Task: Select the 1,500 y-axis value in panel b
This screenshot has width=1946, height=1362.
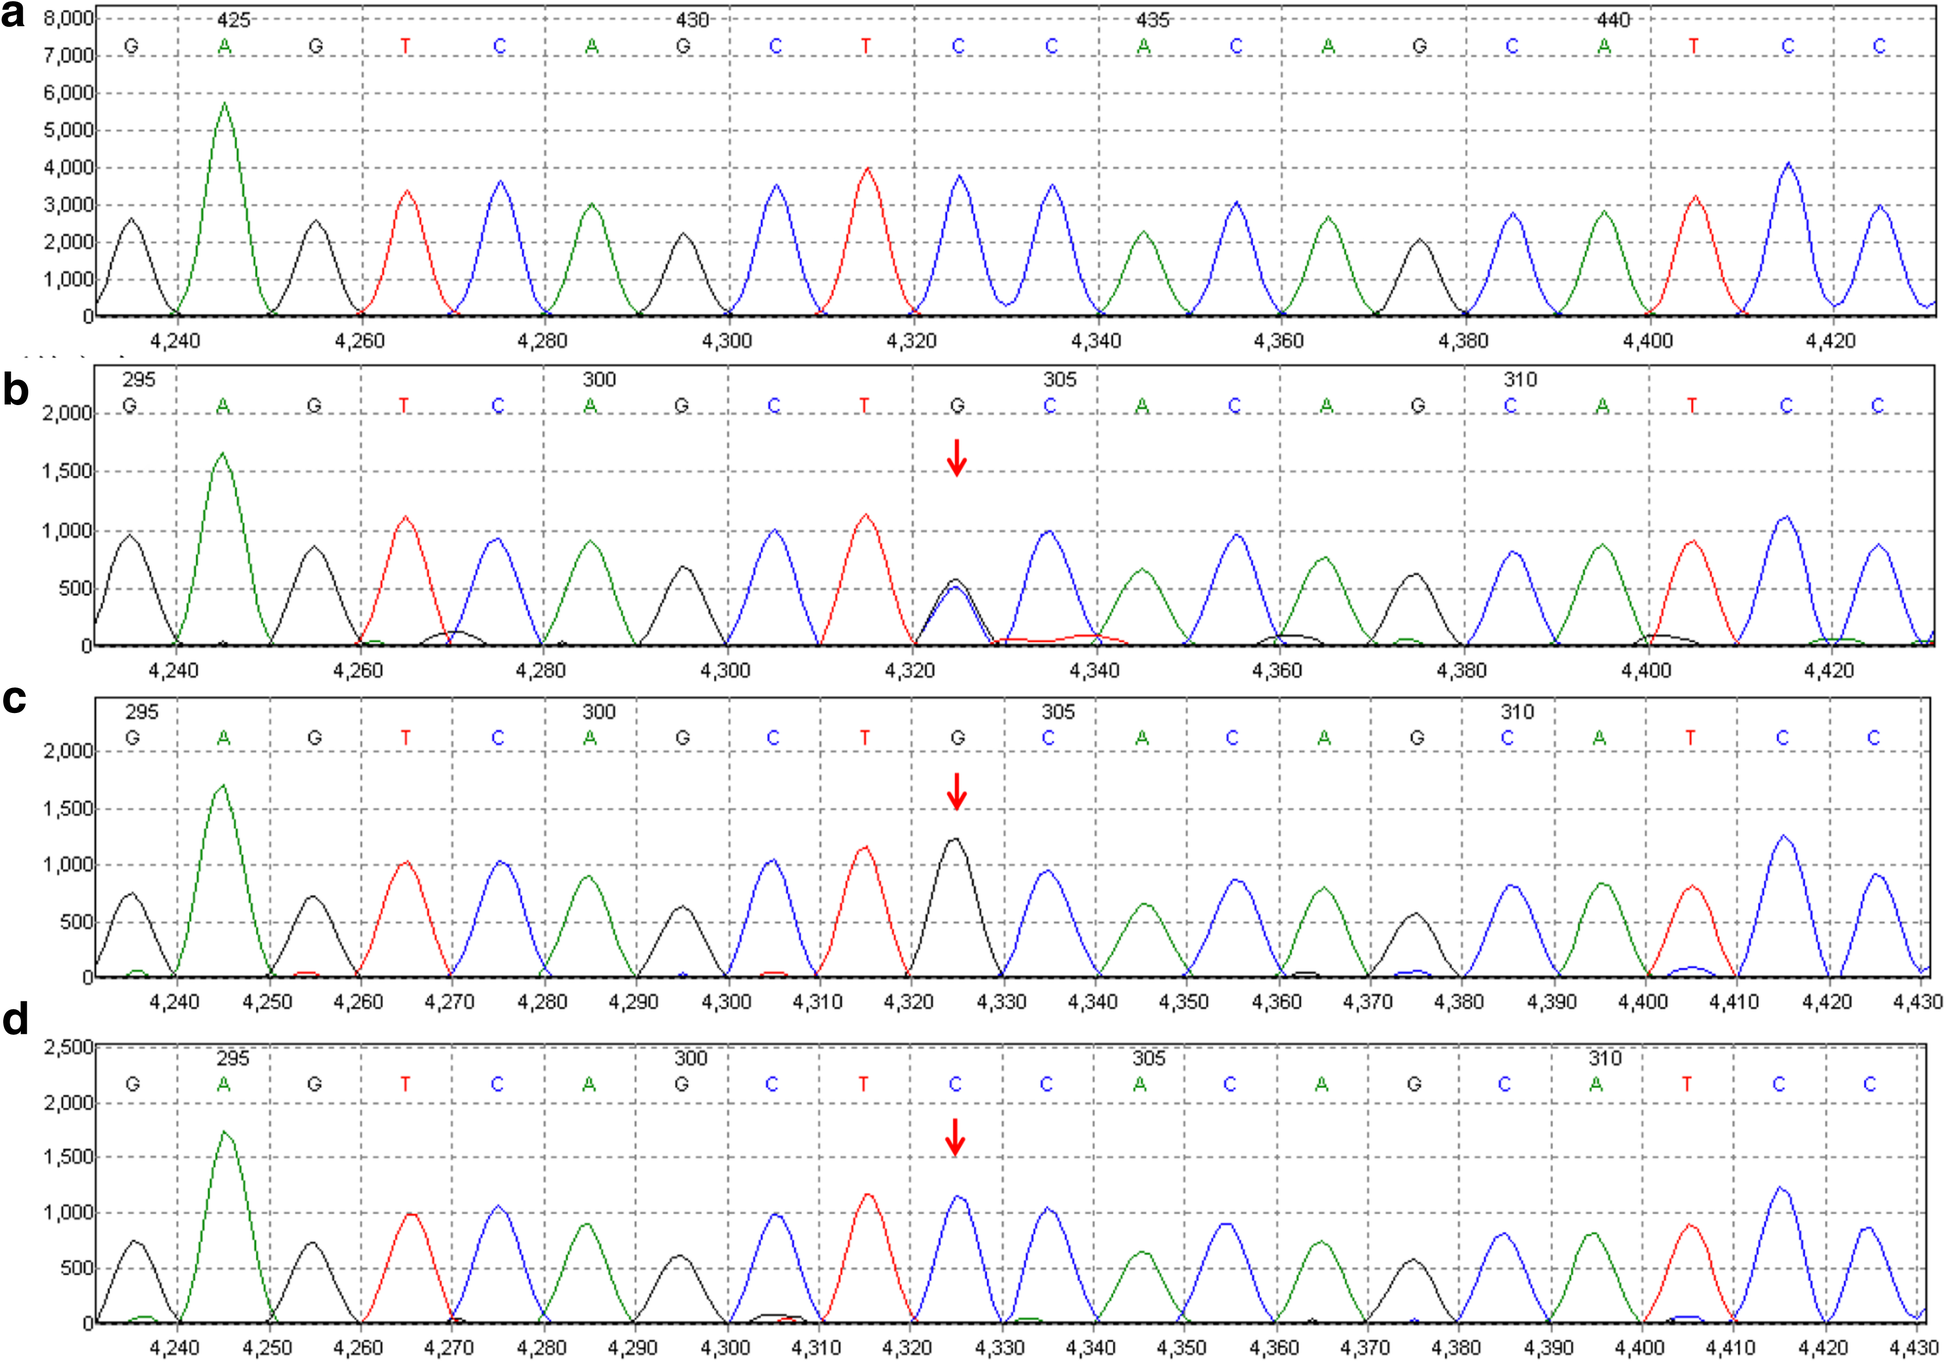Action: [x=66, y=472]
